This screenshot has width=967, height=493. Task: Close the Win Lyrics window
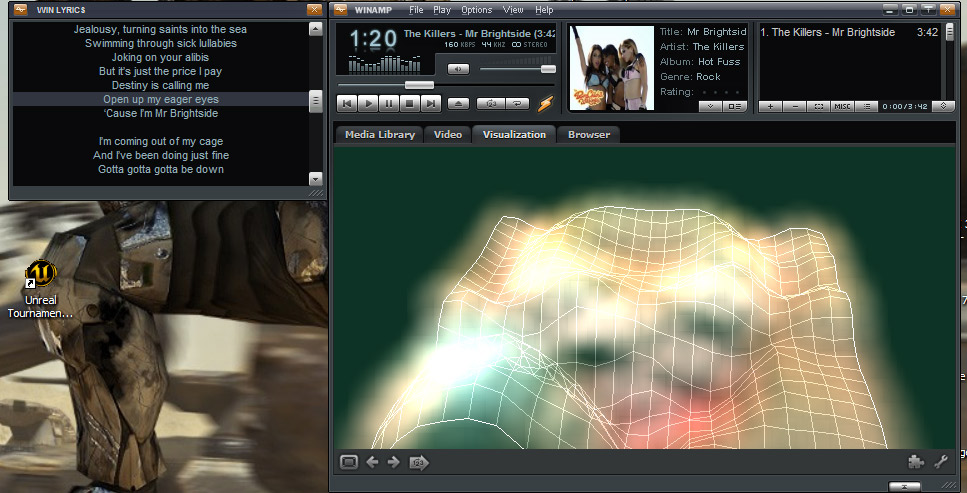coord(315,9)
